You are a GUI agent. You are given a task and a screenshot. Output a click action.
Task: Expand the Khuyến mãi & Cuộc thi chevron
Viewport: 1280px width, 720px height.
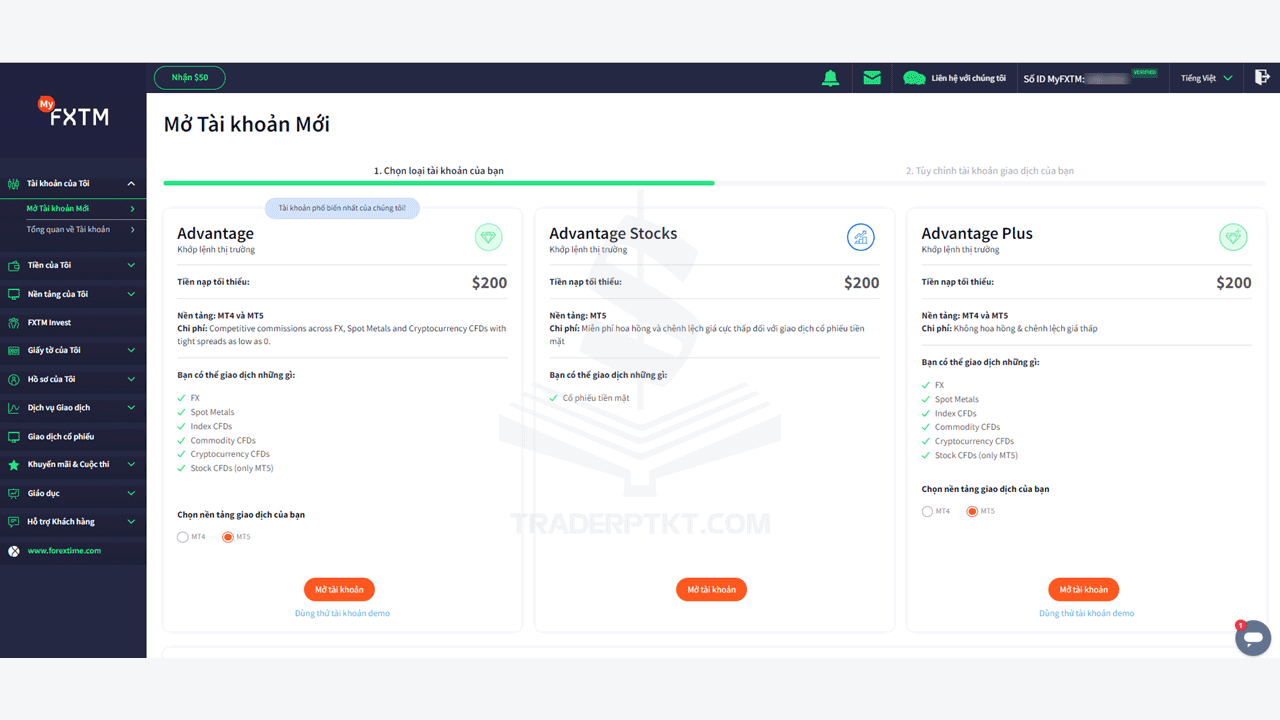pyautogui.click(x=131, y=465)
